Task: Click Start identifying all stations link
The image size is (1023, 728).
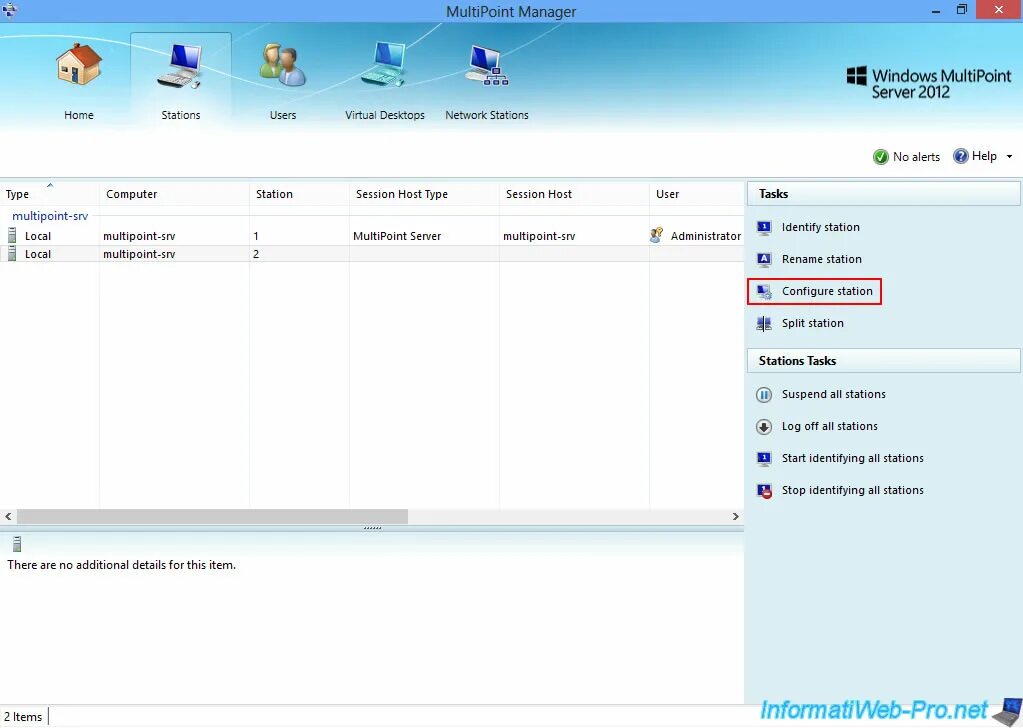Action: 853,458
